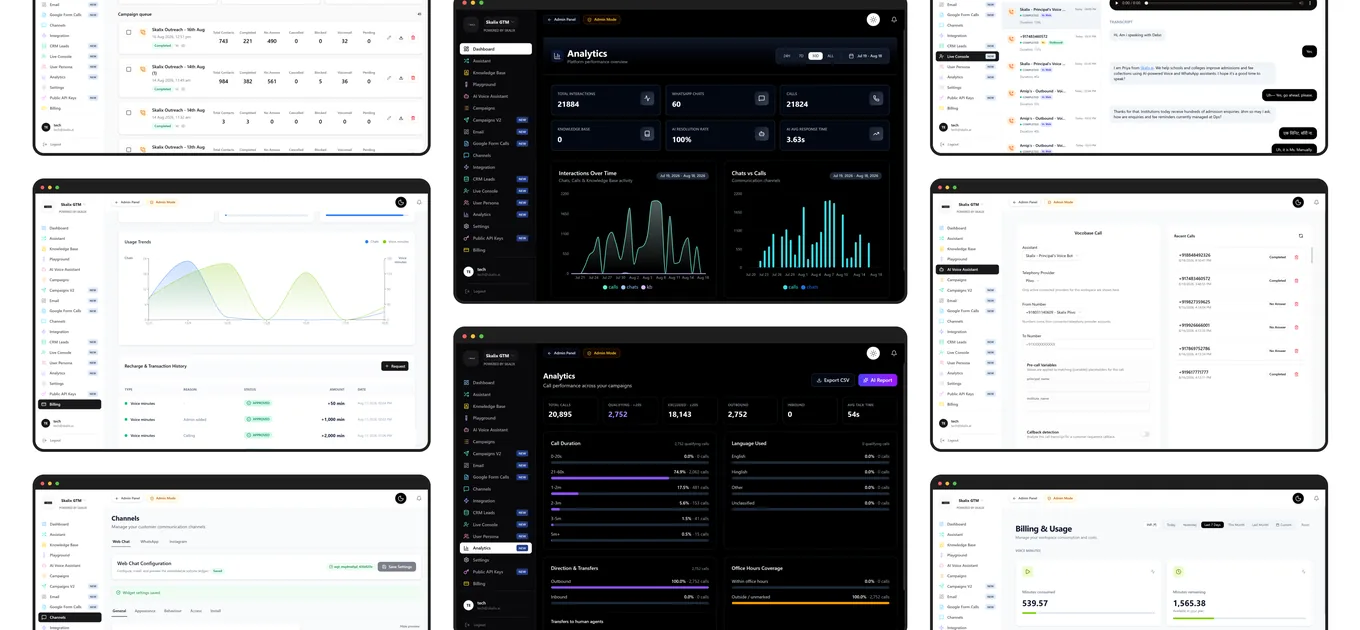The height and width of the screenshot is (630, 1360).
Task: Delete Skalix Outreach - 16th Aug campaign
Action: tap(413, 38)
